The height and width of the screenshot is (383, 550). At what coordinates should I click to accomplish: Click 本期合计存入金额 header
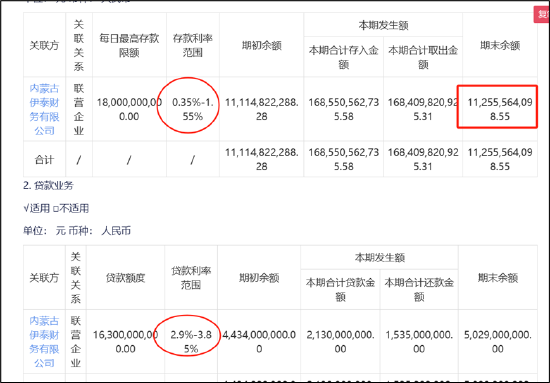click(x=343, y=57)
